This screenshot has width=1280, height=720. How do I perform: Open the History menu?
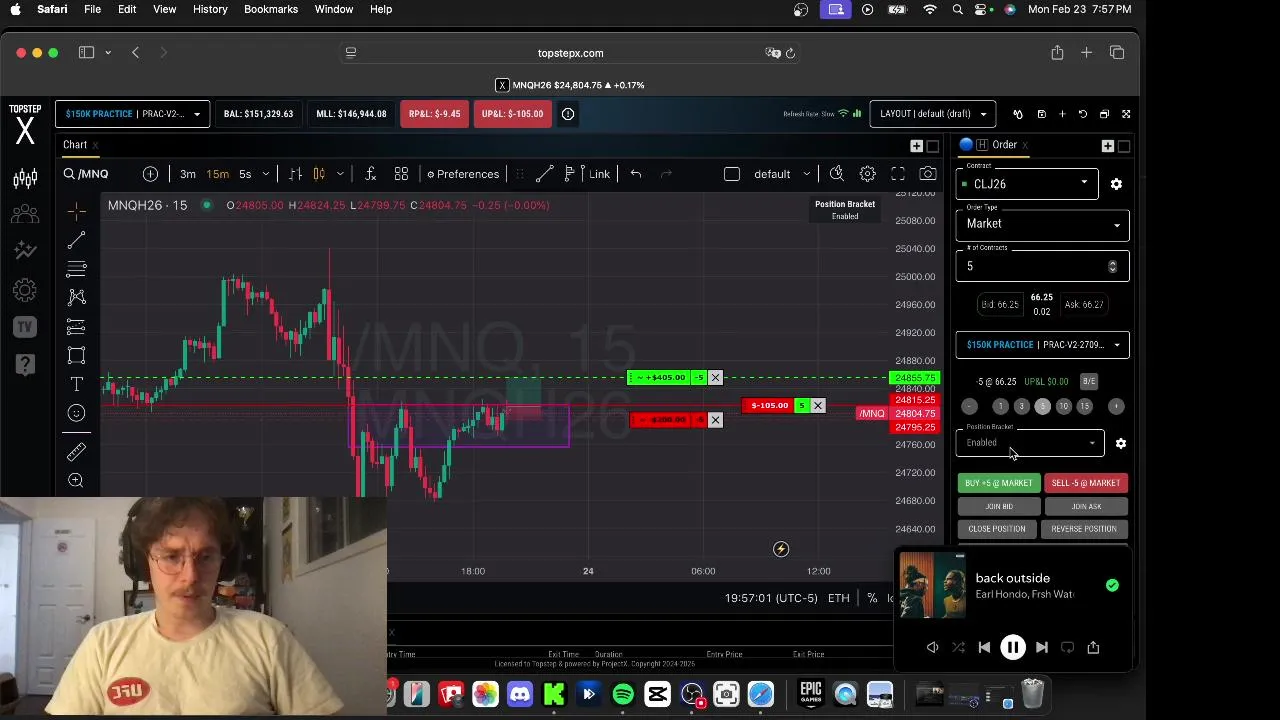(x=210, y=9)
